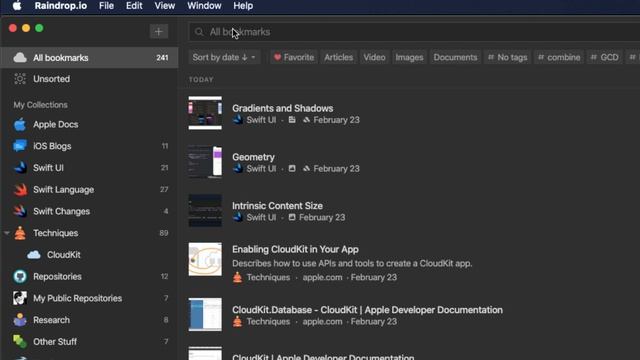This screenshot has height=360, width=640.
Task: Click the CloudKit cloud icon
Action: (x=34, y=255)
